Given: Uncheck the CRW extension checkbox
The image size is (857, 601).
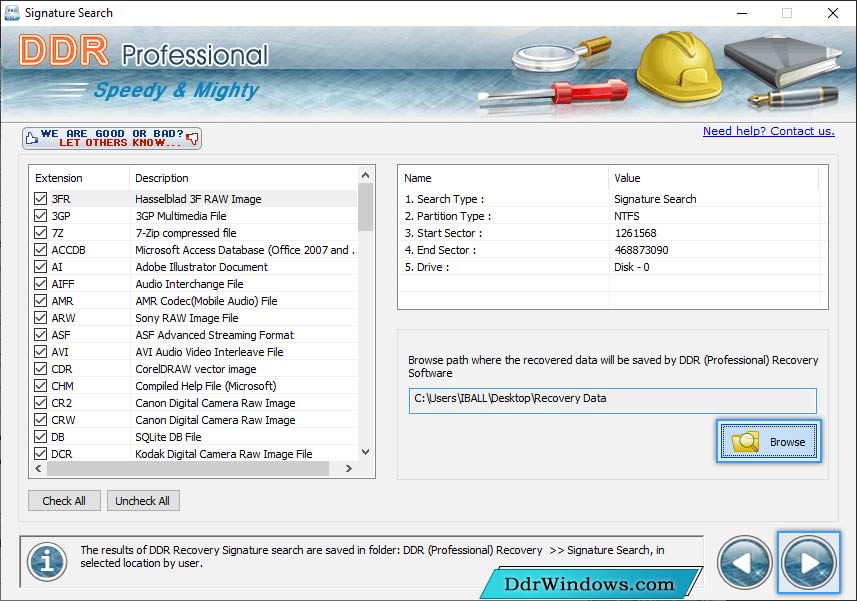Looking at the screenshot, I should click(x=40, y=420).
